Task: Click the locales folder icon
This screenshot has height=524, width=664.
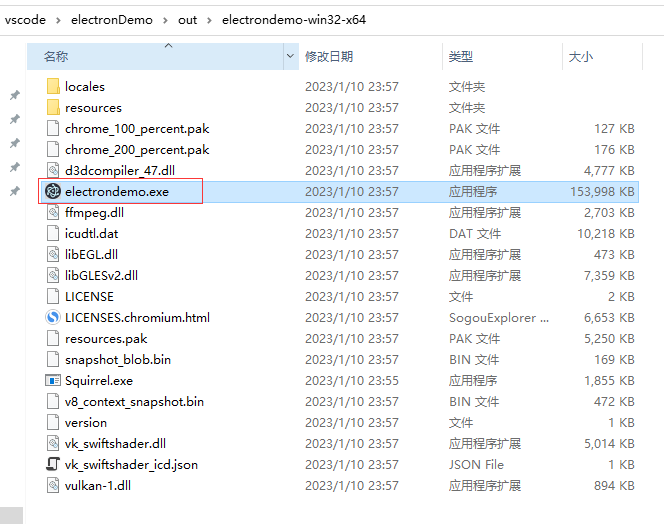Action: pyautogui.click(x=54, y=87)
